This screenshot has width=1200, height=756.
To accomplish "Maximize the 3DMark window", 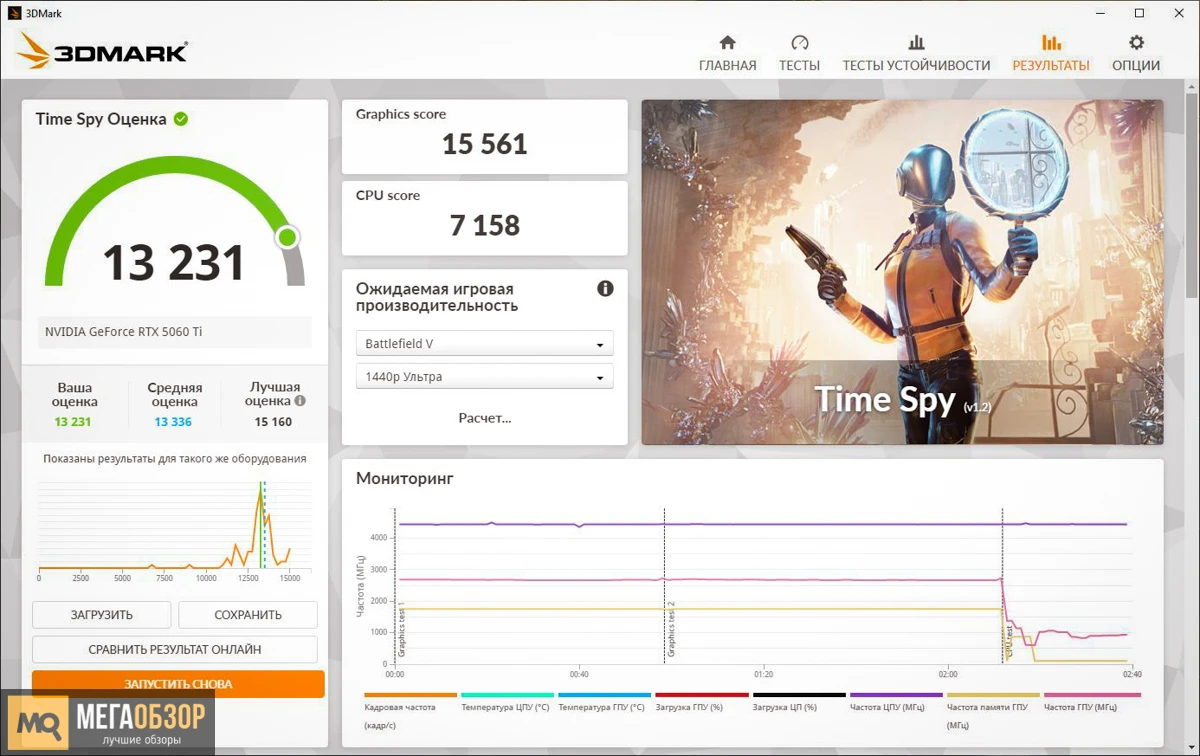I will 1139,13.
